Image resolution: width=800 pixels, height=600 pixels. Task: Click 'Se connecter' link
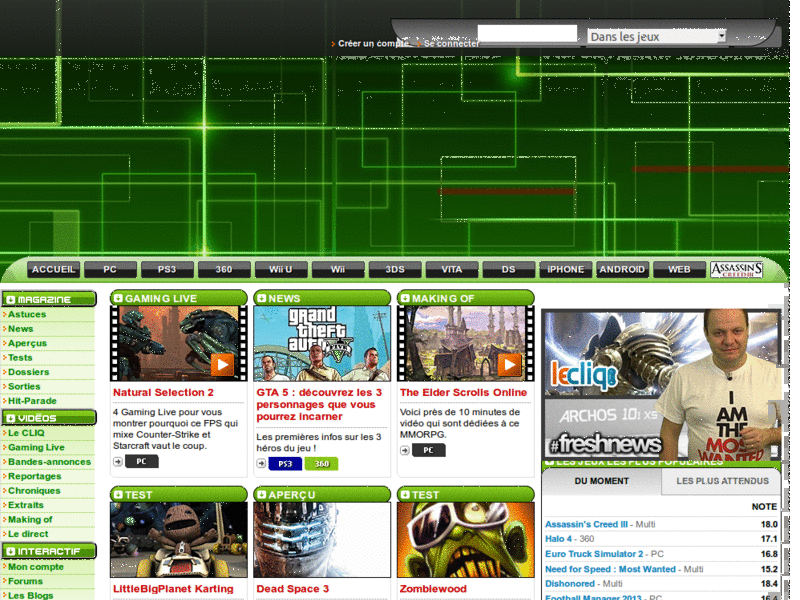[452, 44]
